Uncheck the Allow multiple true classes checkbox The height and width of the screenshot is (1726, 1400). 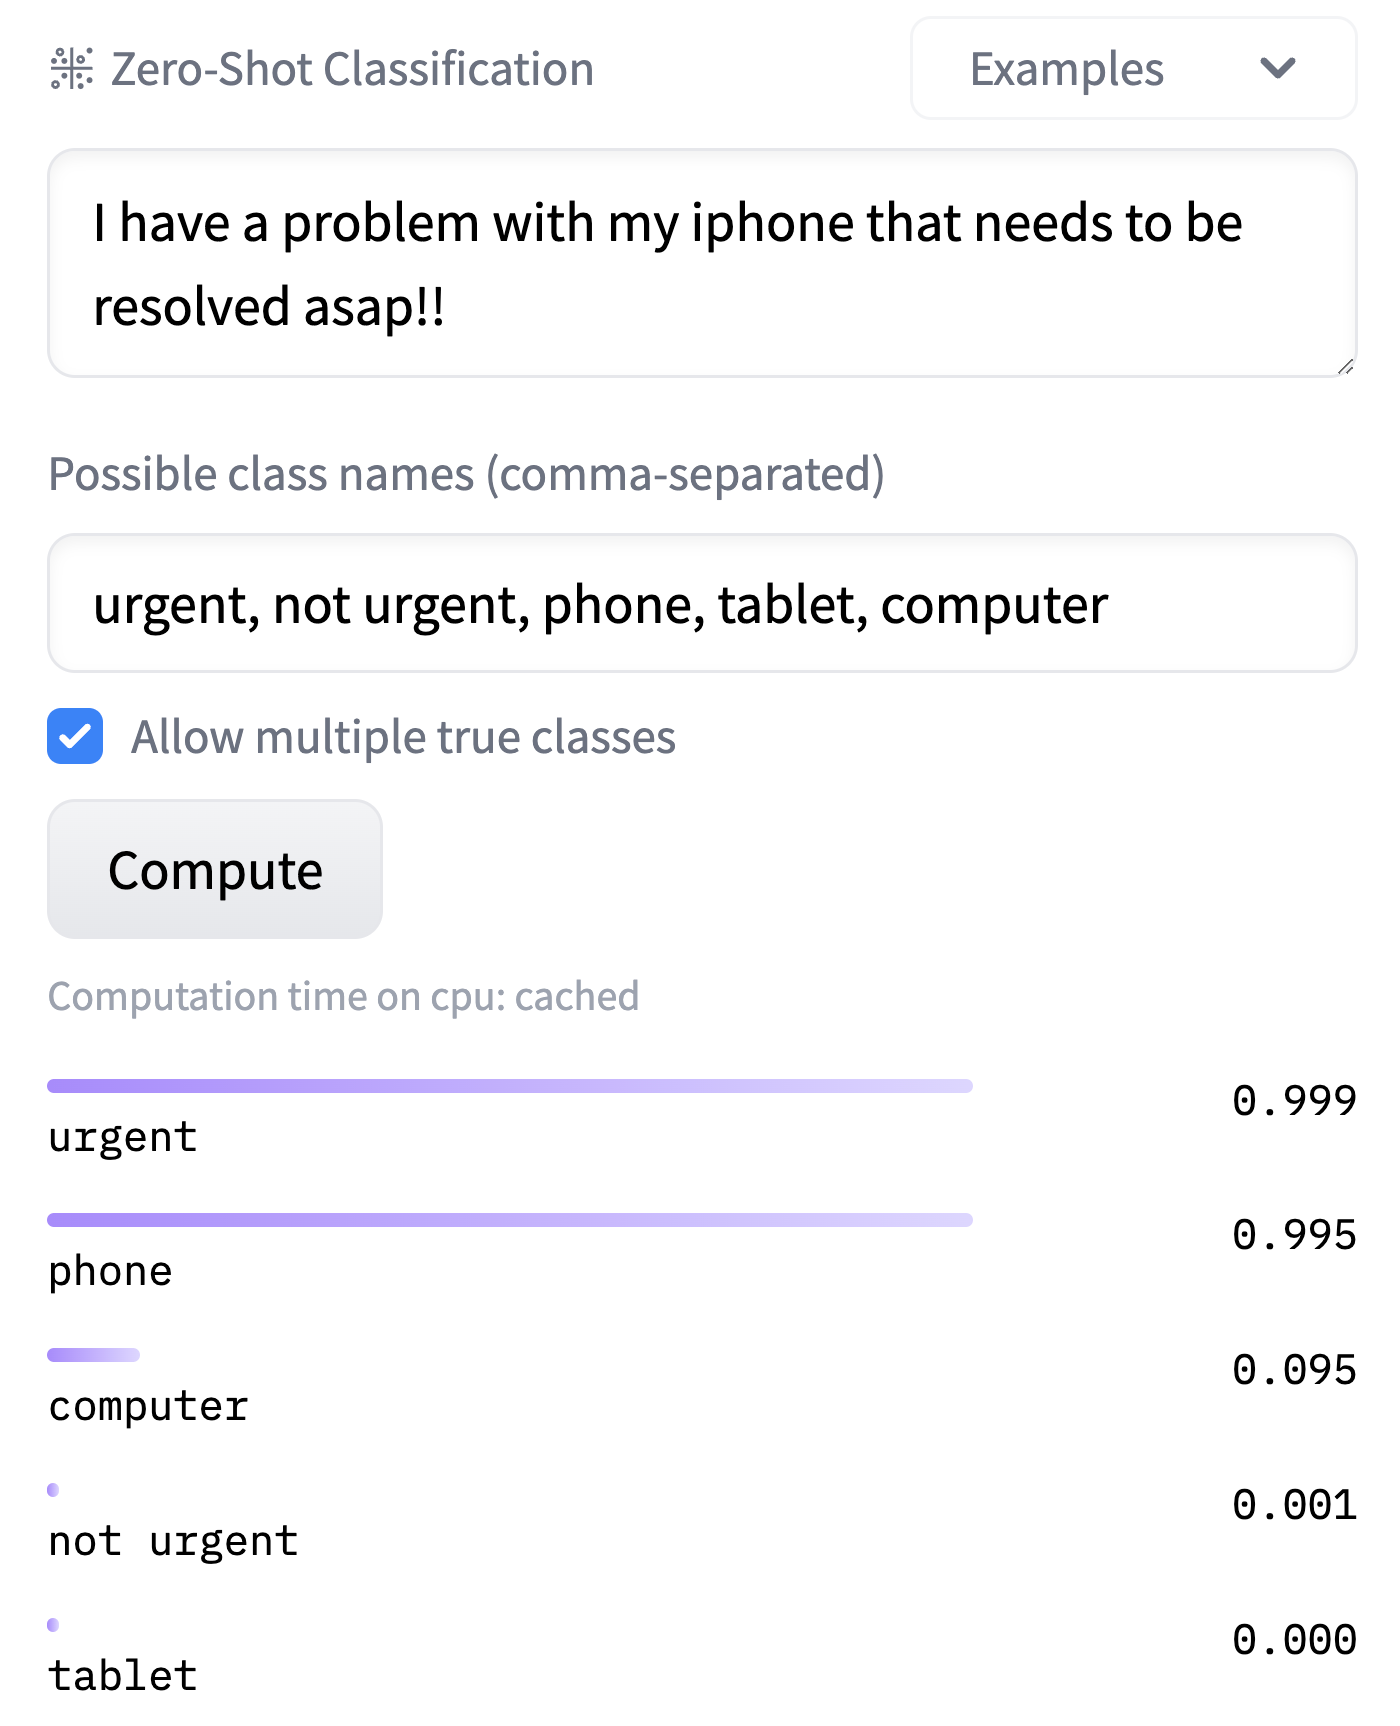pos(75,737)
